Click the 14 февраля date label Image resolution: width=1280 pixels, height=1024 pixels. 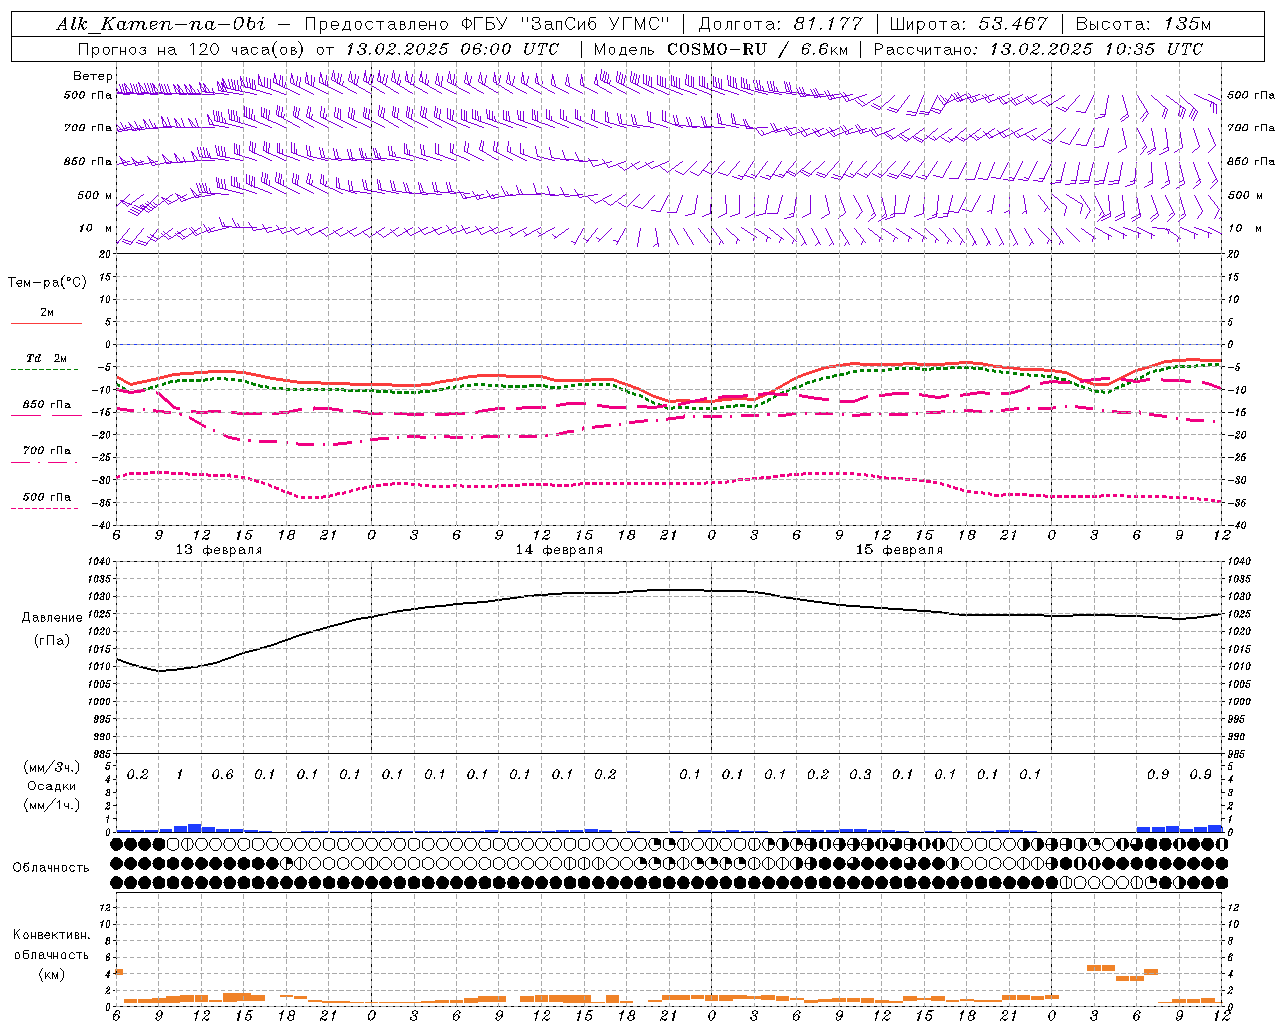point(559,550)
